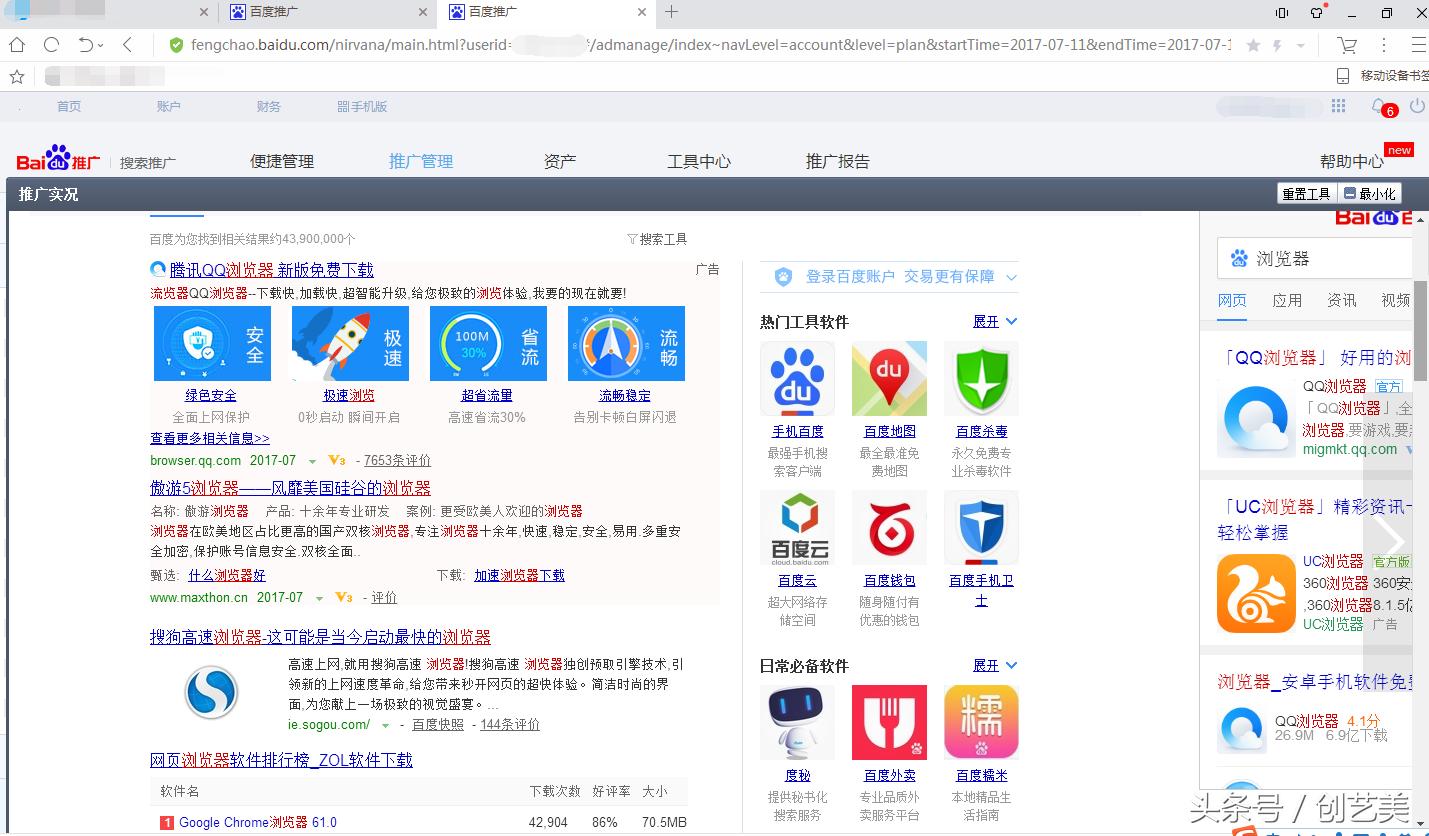Open 网页浏览器软件排行榜_ZOL软件下载 link
Screen dimensions: 1429x836
point(281,760)
